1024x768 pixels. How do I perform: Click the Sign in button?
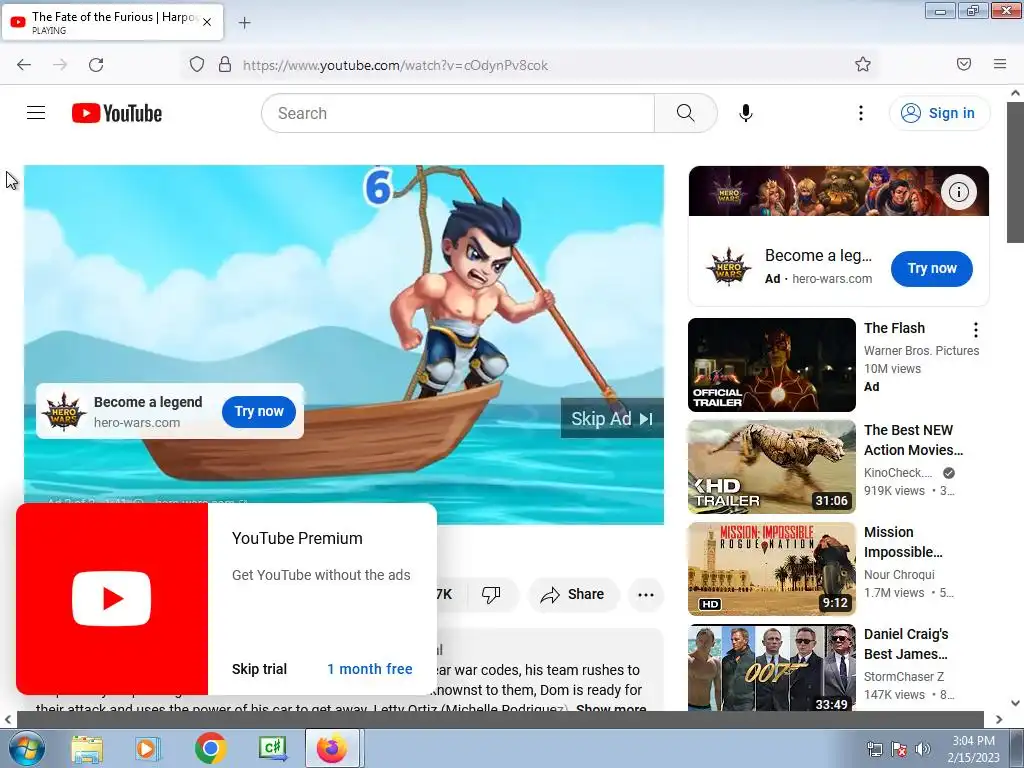coord(939,113)
